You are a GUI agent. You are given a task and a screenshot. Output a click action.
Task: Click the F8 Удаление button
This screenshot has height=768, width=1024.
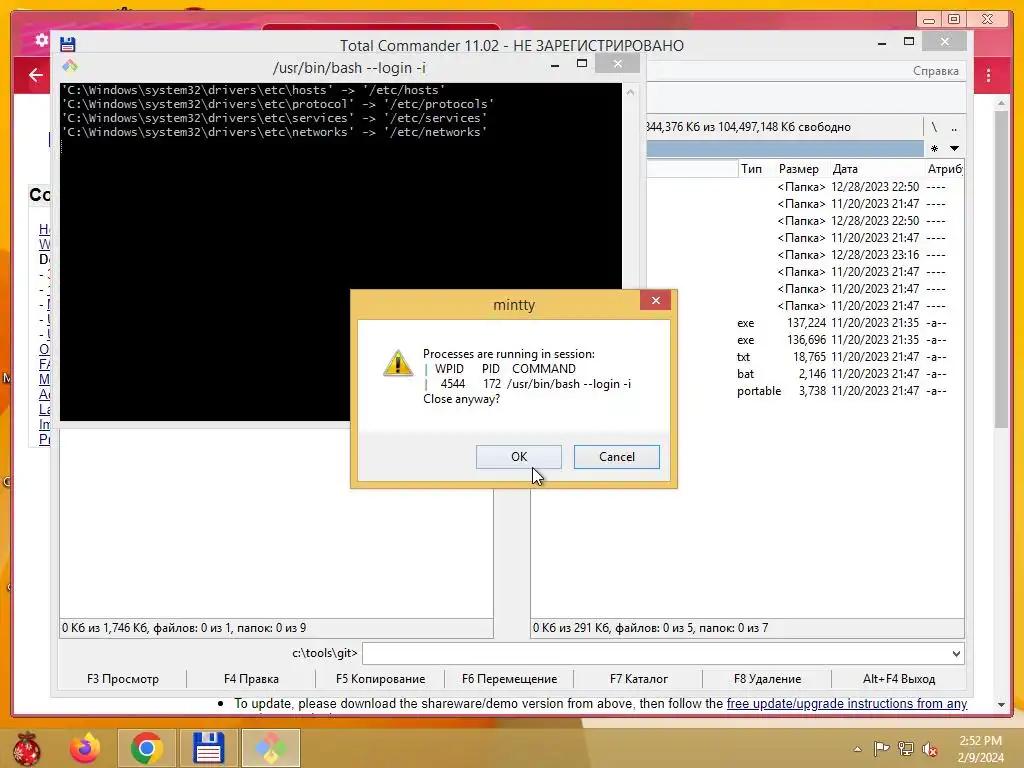767,679
